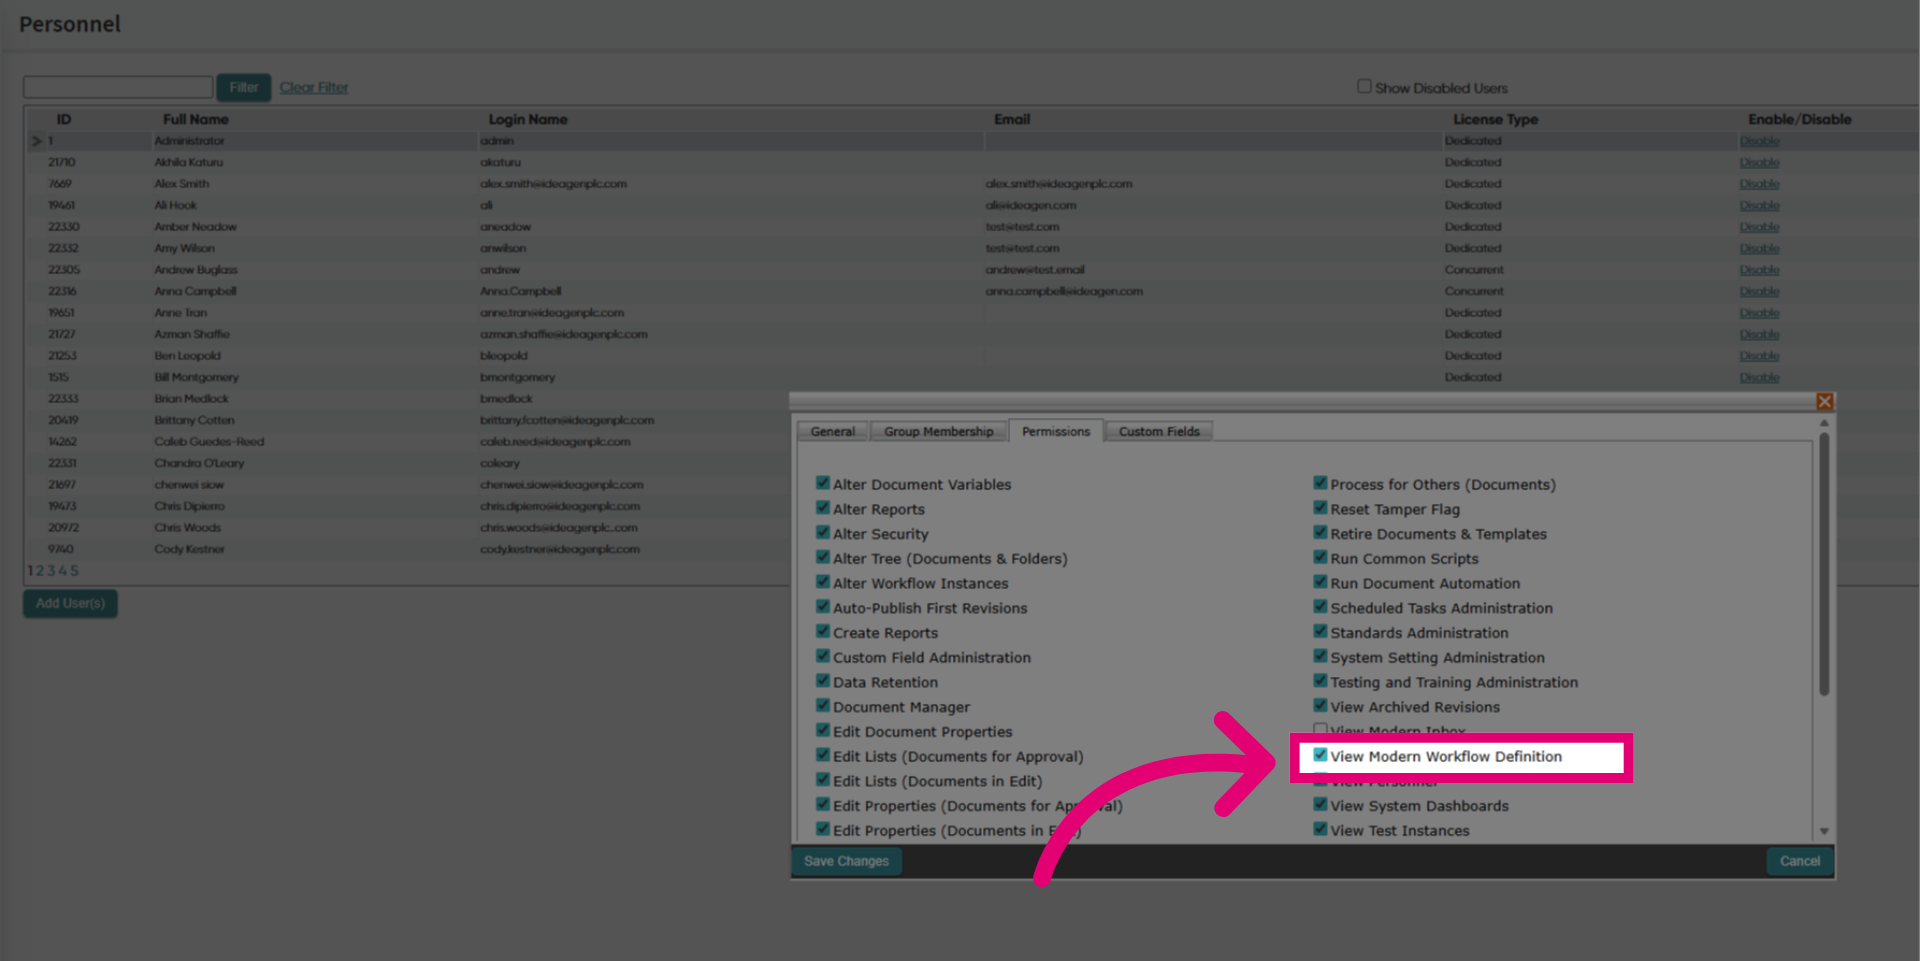1920x961 pixels.
Task: Switch to the General tab
Action: click(833, 431)
